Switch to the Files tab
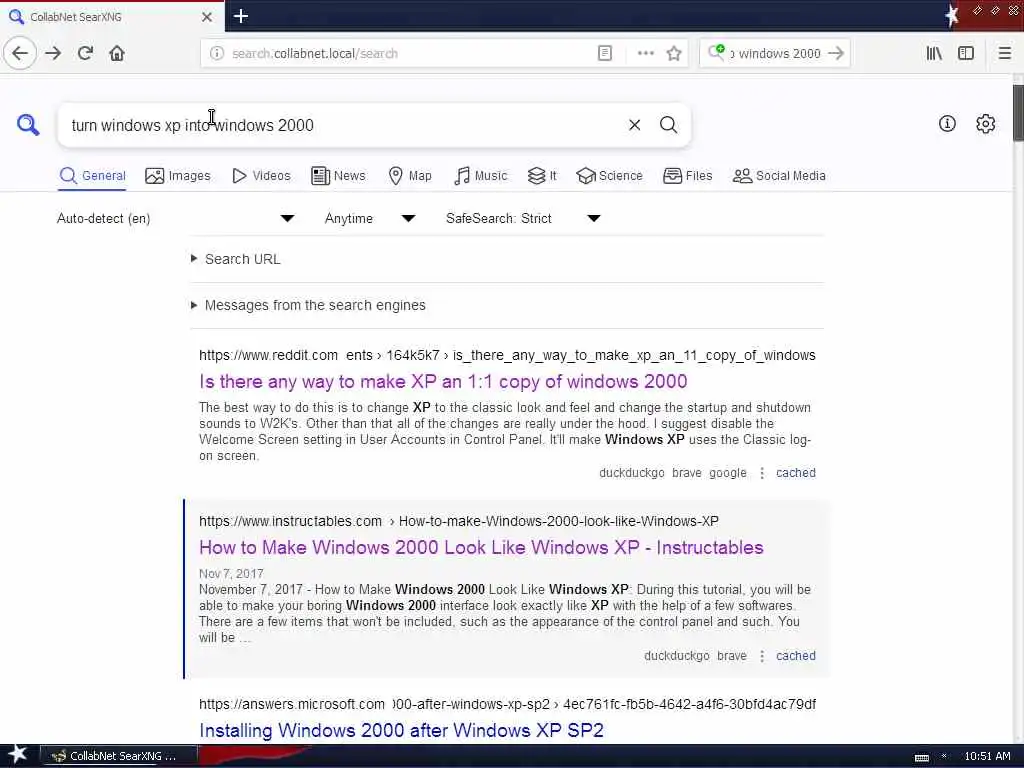The width and height of the screenshot is (1024, 768). [x=688, y=176]
